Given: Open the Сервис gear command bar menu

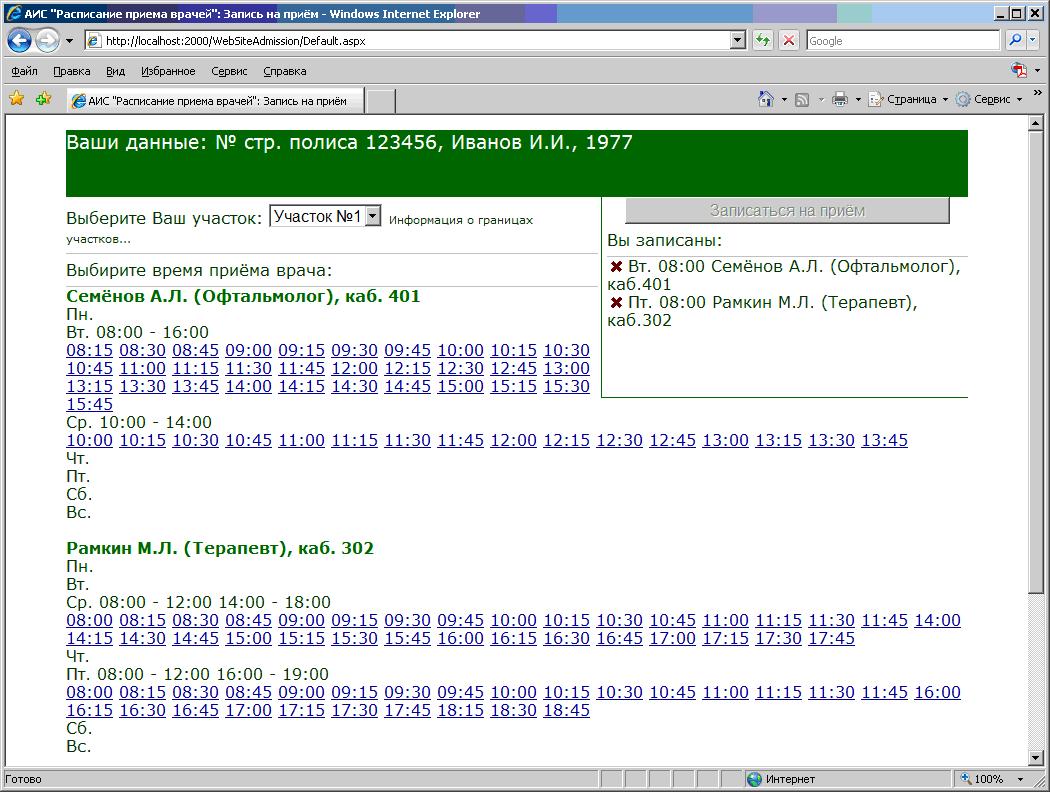Looking at the screenshot, I should (989, 99).
